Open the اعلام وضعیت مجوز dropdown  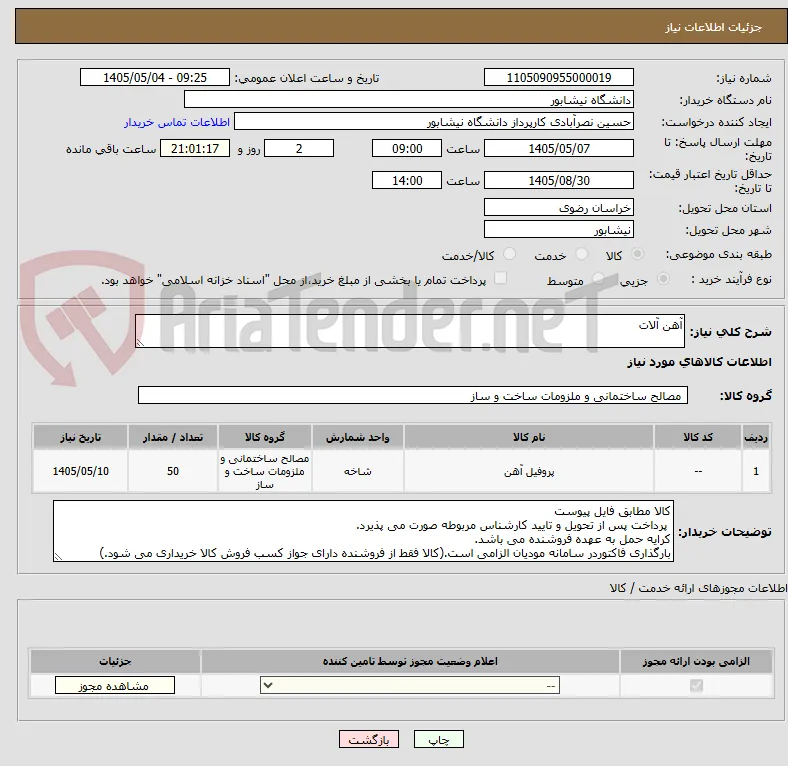pyautogui.click(x=410, y=686)
